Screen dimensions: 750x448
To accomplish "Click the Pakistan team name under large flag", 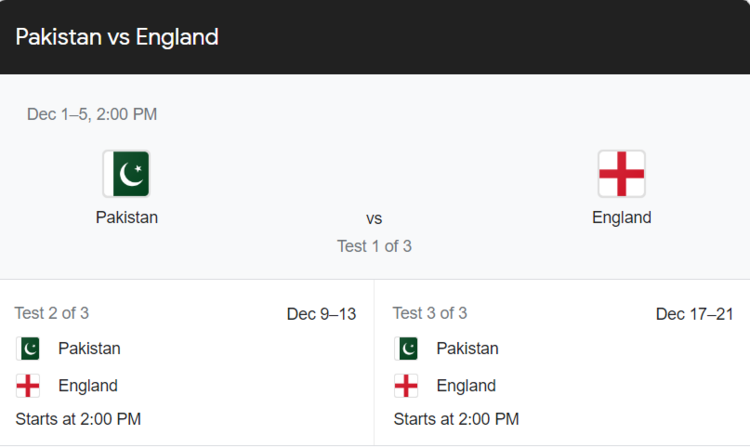I will pos(127,218).
